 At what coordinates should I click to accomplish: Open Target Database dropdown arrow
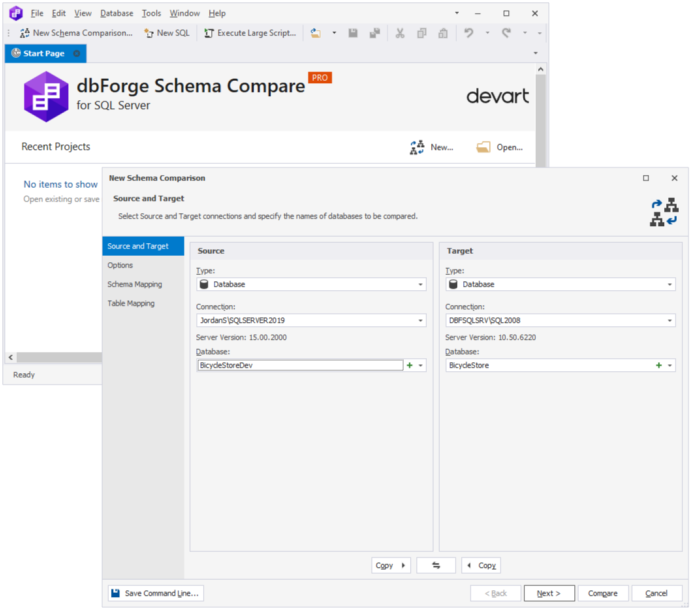point(669,365)
